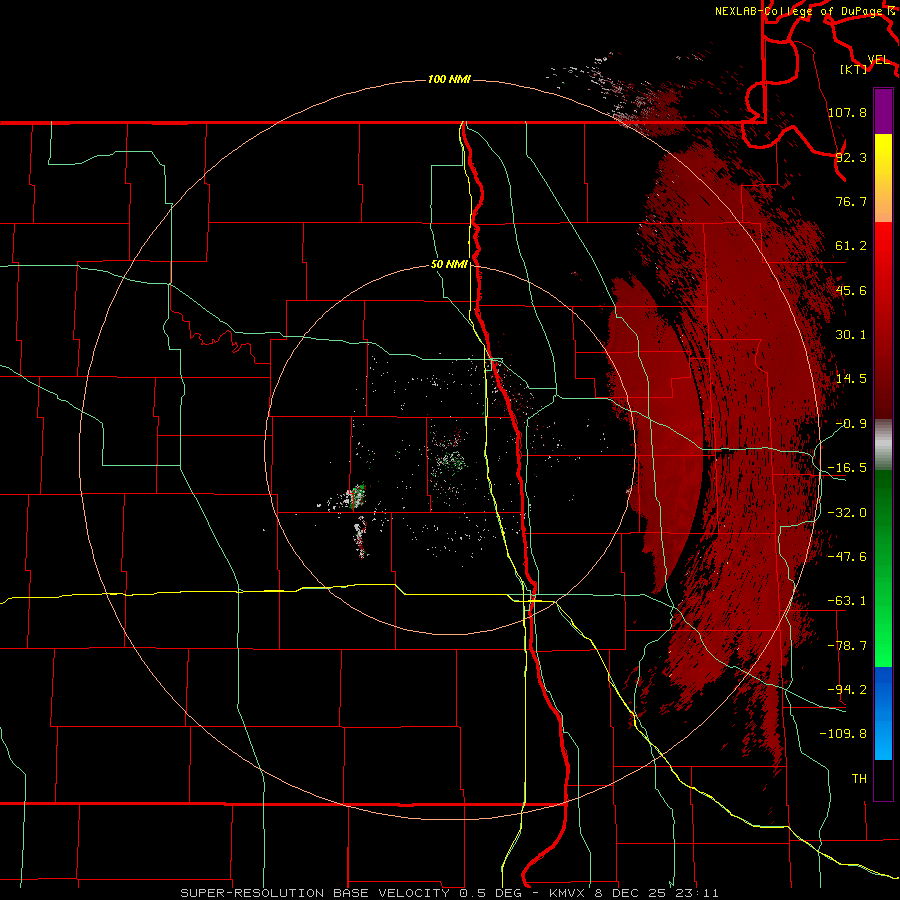Click the 100 NMI range ring label
The height and width of the screenshot is (900, 900).
(449, 79)
